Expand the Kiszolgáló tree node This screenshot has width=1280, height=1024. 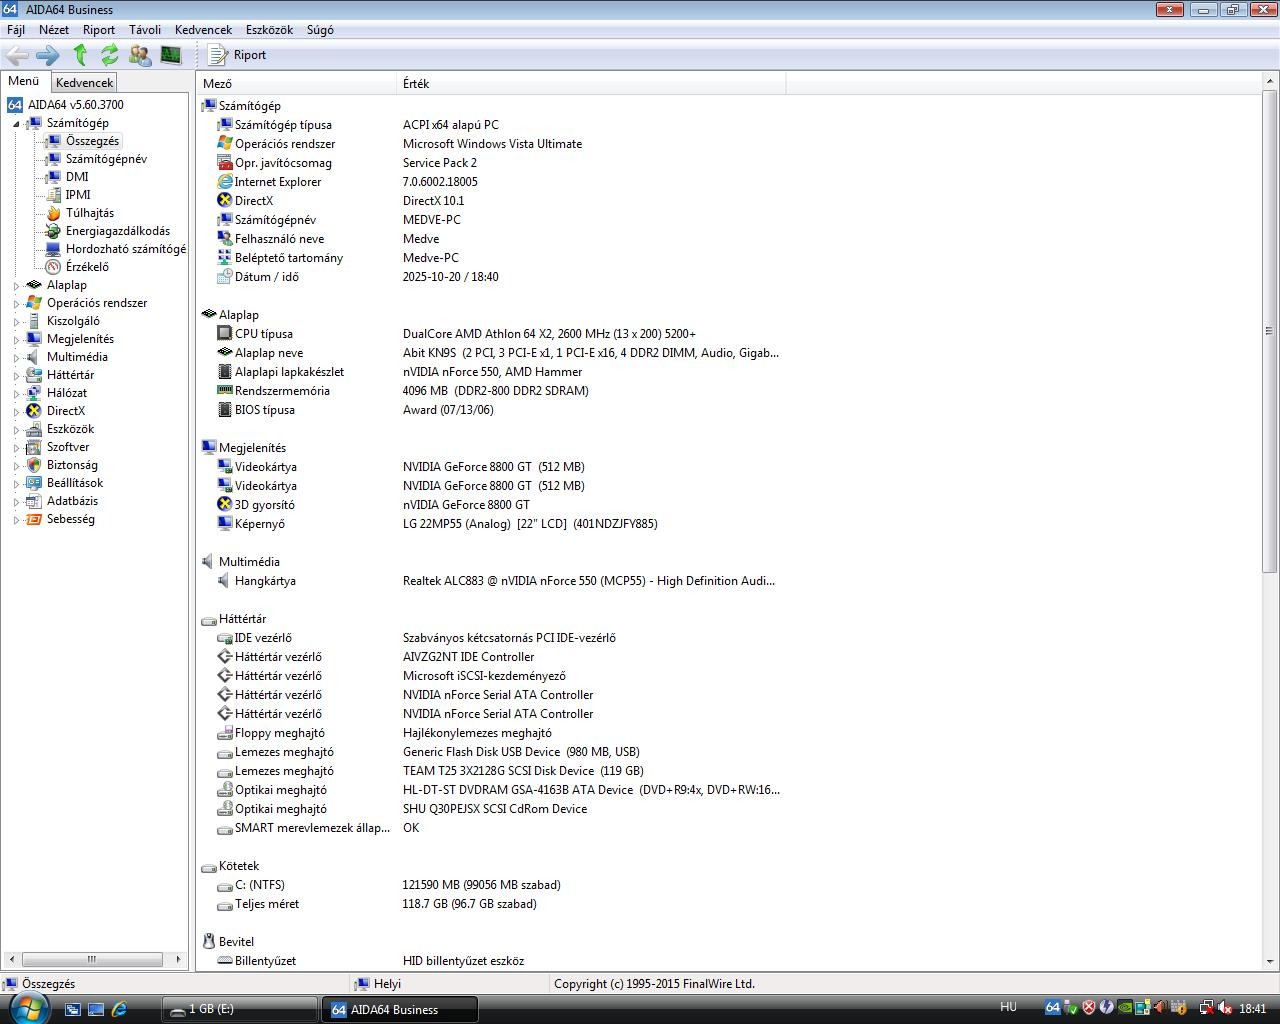pyautogui.click(x=16, y=321)
